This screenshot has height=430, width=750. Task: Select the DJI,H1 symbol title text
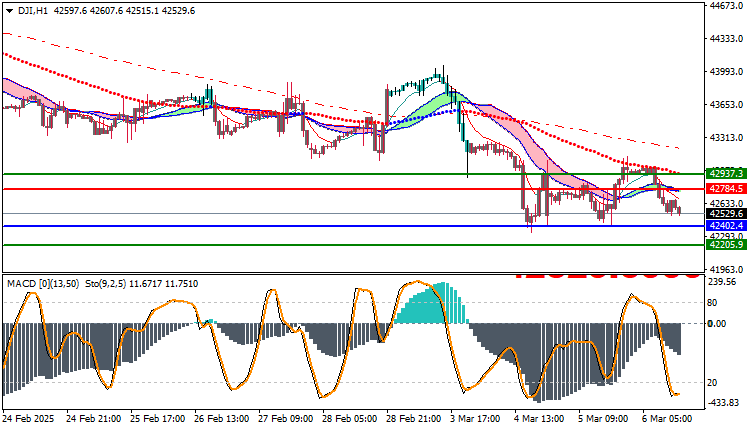pyautogui.click(x=33, y=11)
